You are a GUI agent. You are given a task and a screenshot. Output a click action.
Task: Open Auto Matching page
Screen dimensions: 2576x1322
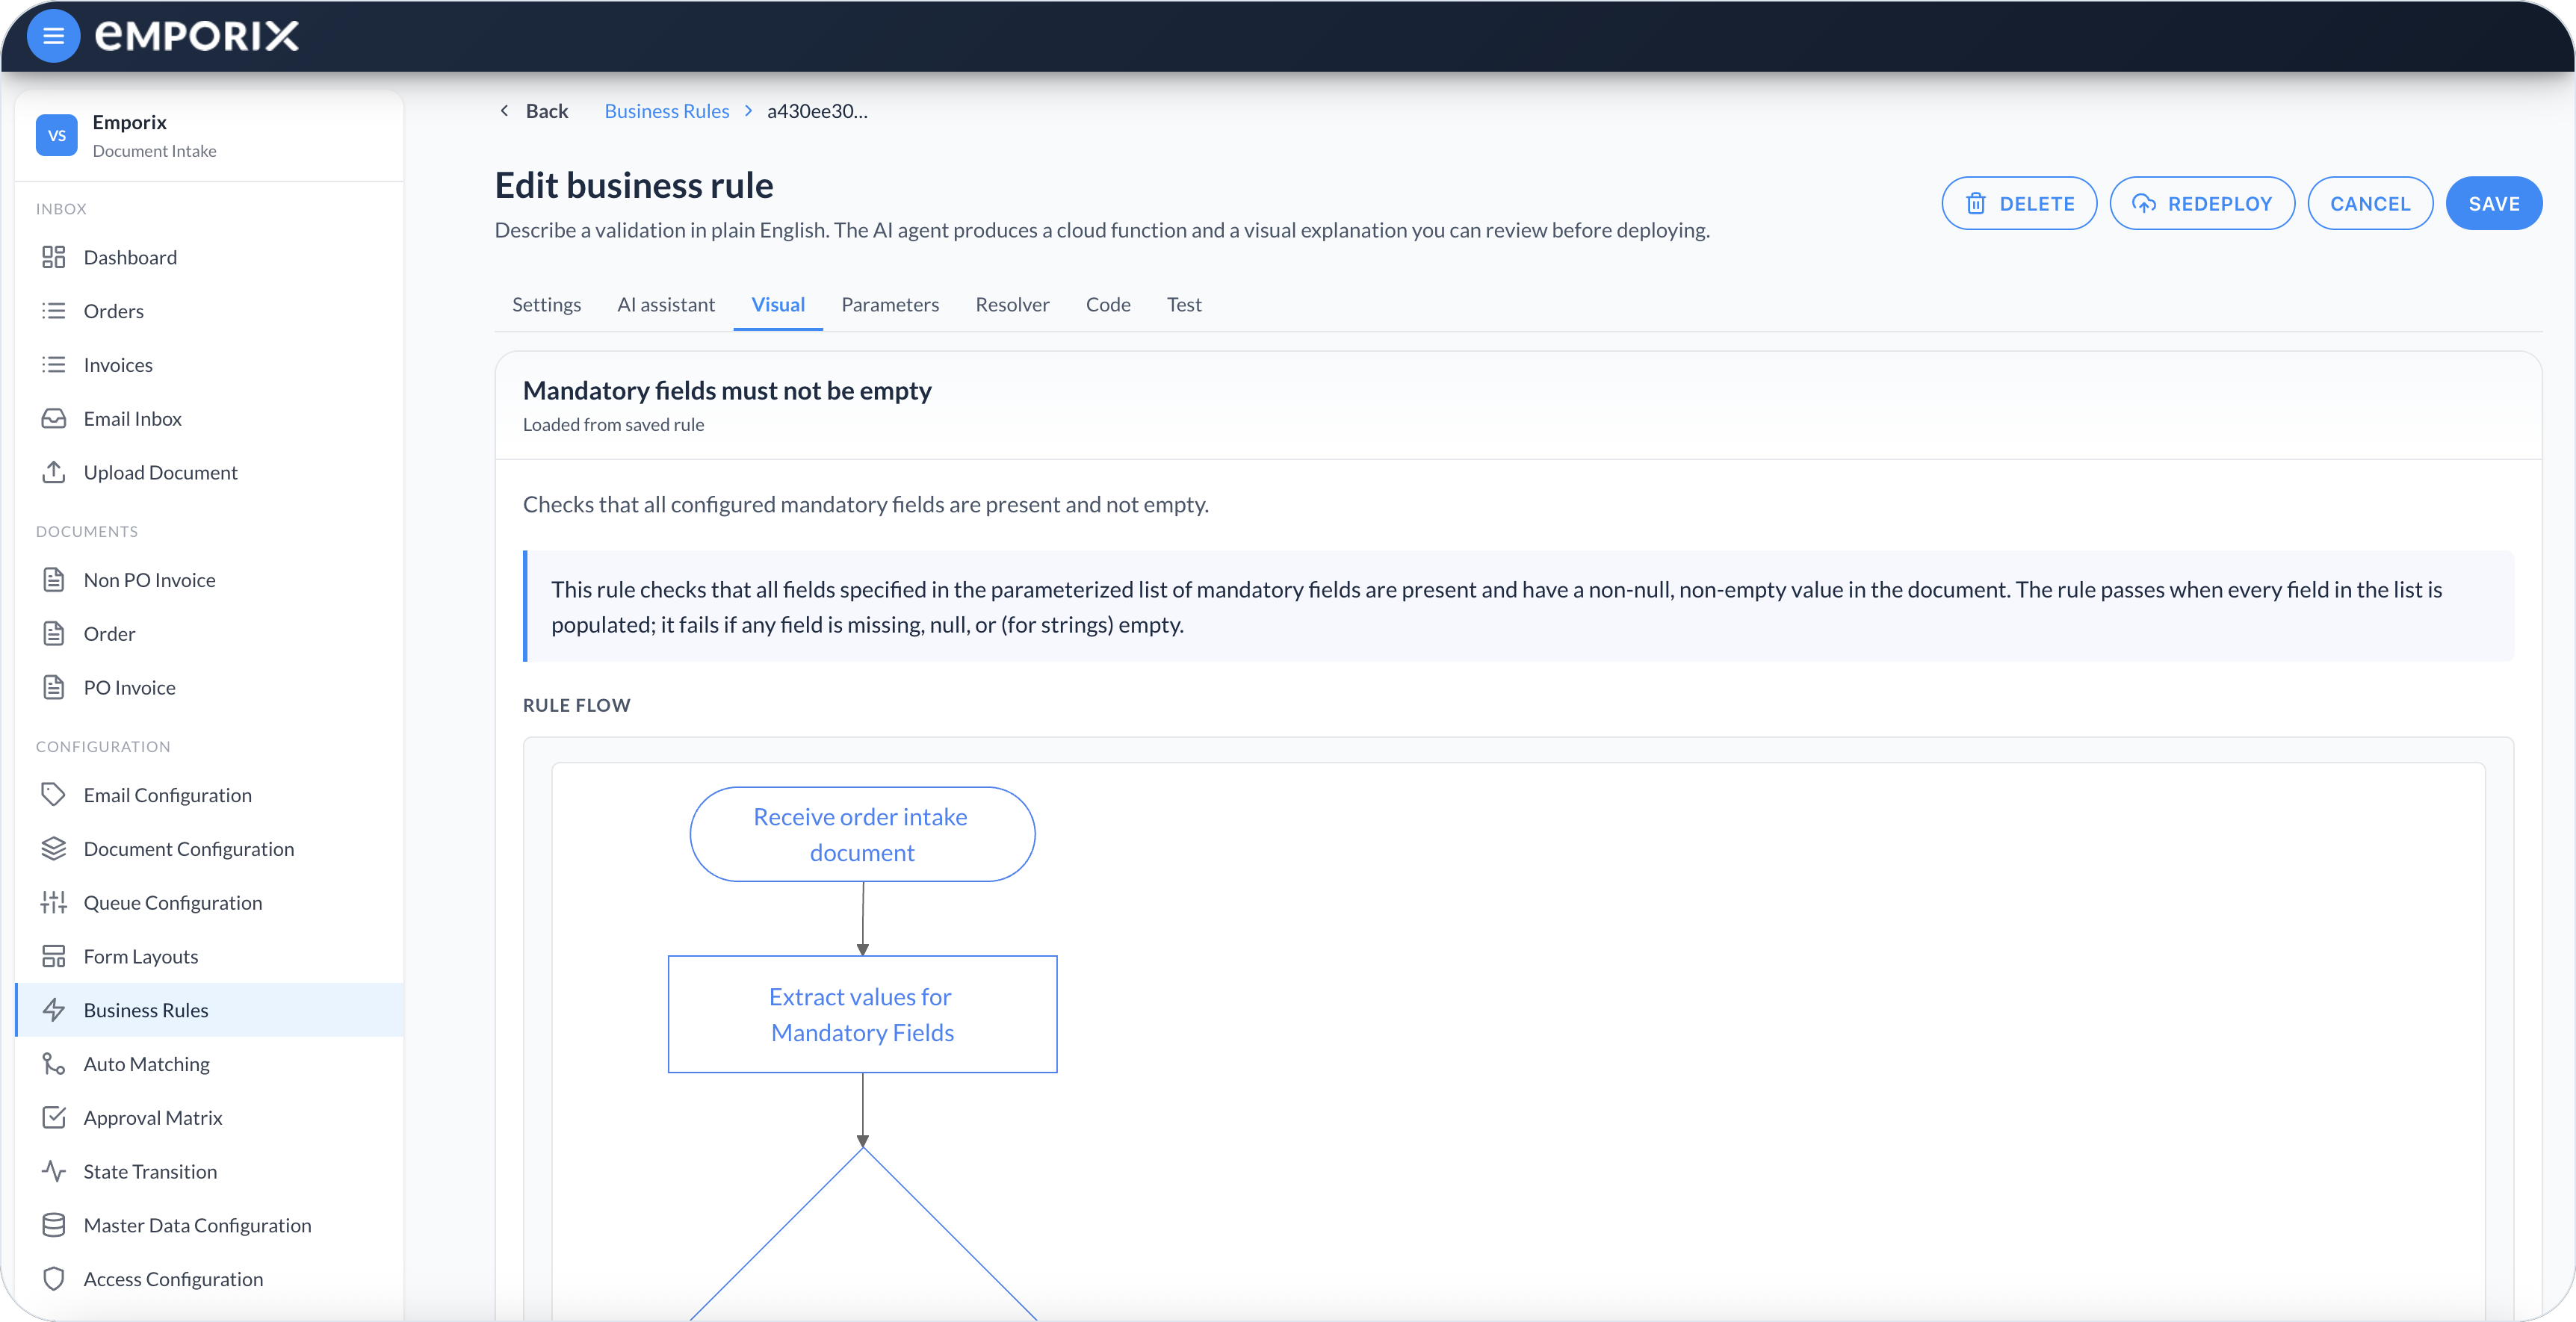click(210, 1064)
